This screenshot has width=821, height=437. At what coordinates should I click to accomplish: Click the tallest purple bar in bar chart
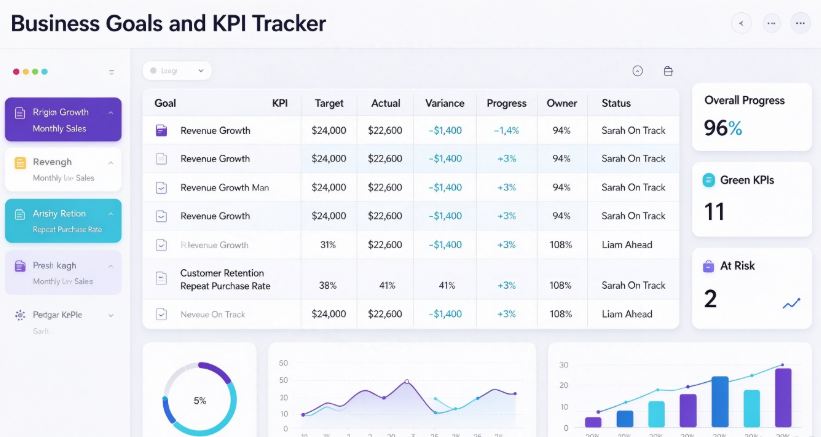783,397
